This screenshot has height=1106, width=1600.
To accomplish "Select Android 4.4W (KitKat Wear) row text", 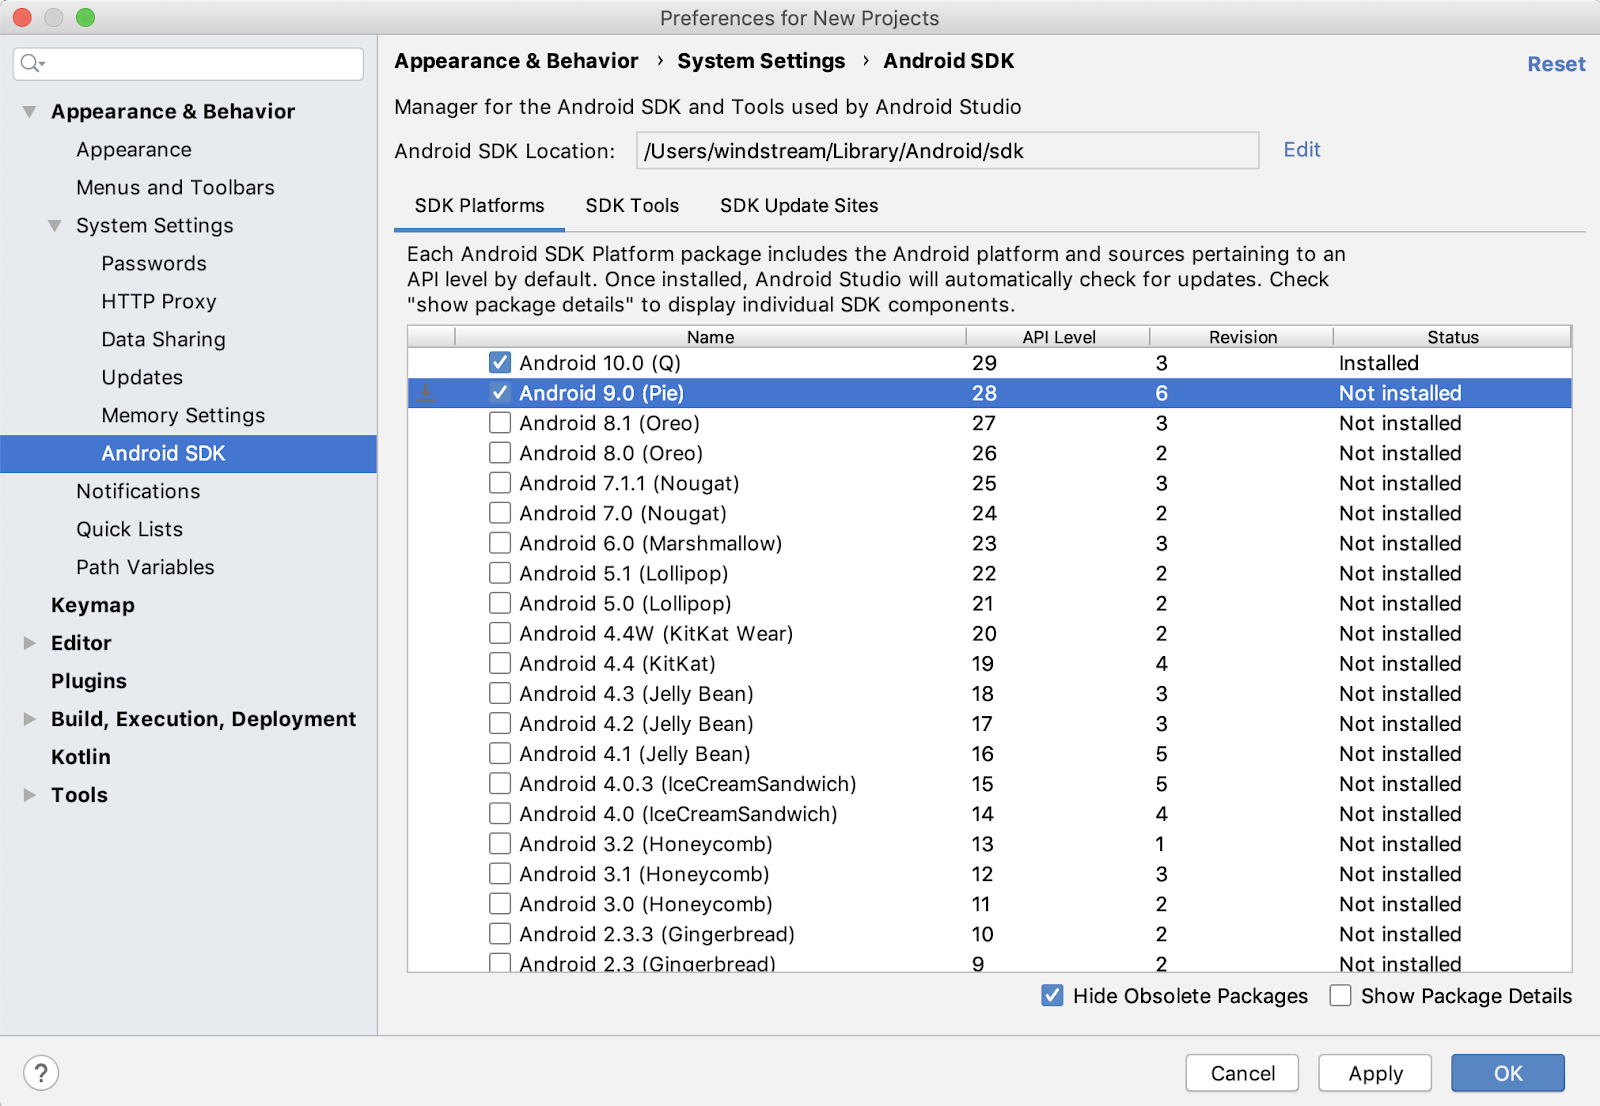I will point(656,634).
